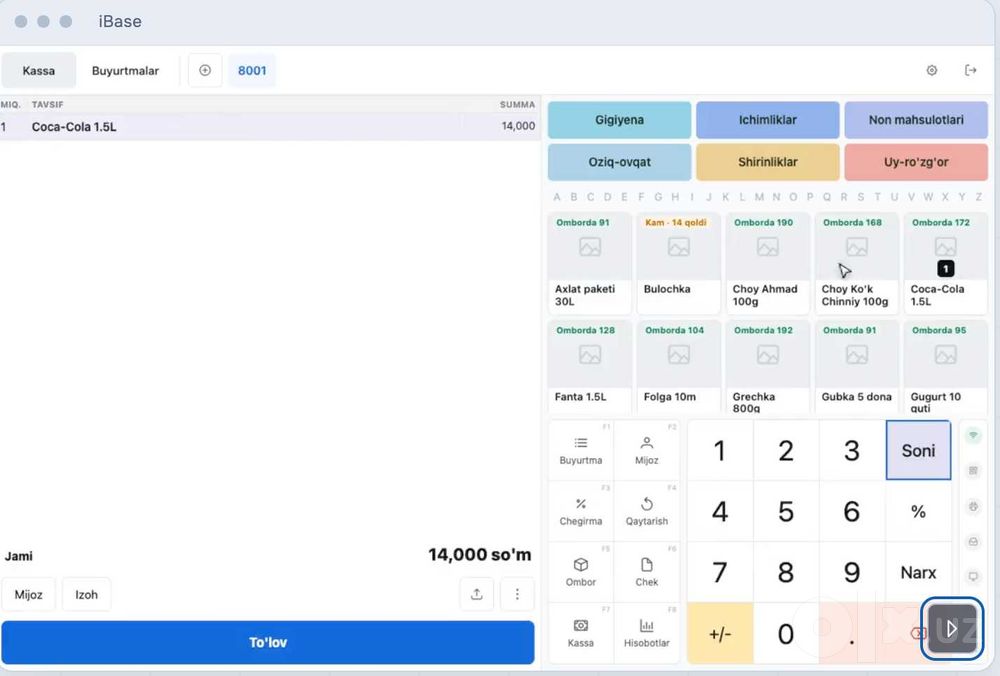Tap keypad digit 1
This screenshot has width=1000, height=676.
click(x=720, y=450)
